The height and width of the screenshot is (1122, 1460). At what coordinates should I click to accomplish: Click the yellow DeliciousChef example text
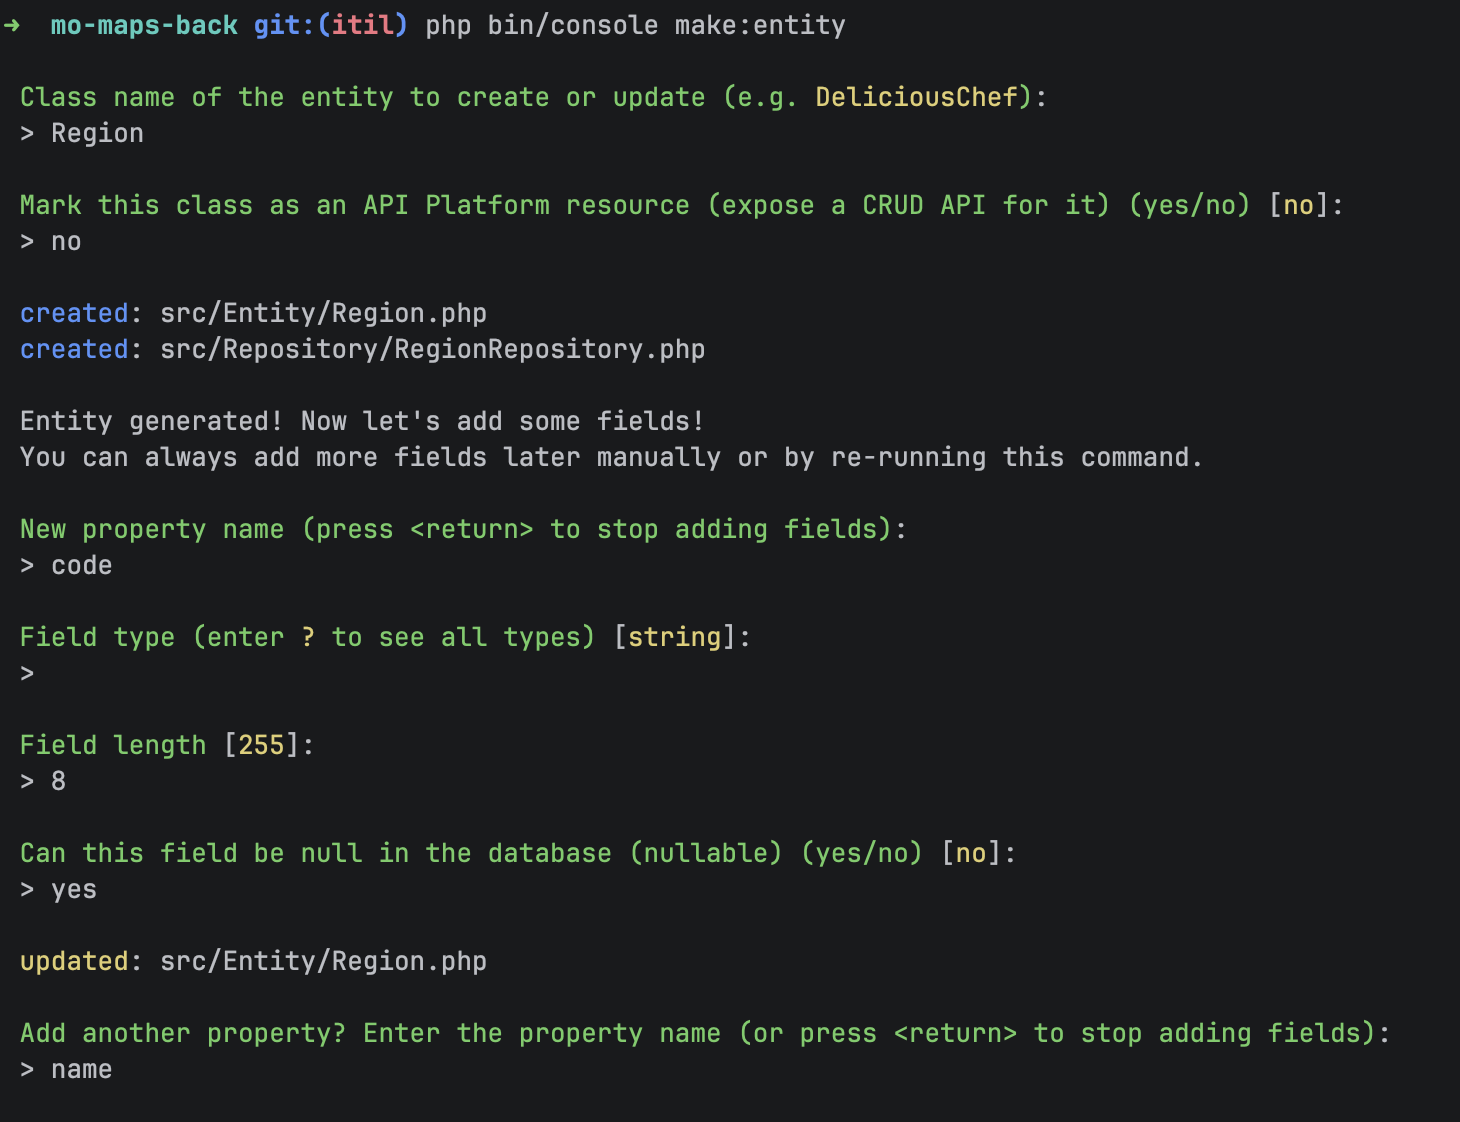916,97
